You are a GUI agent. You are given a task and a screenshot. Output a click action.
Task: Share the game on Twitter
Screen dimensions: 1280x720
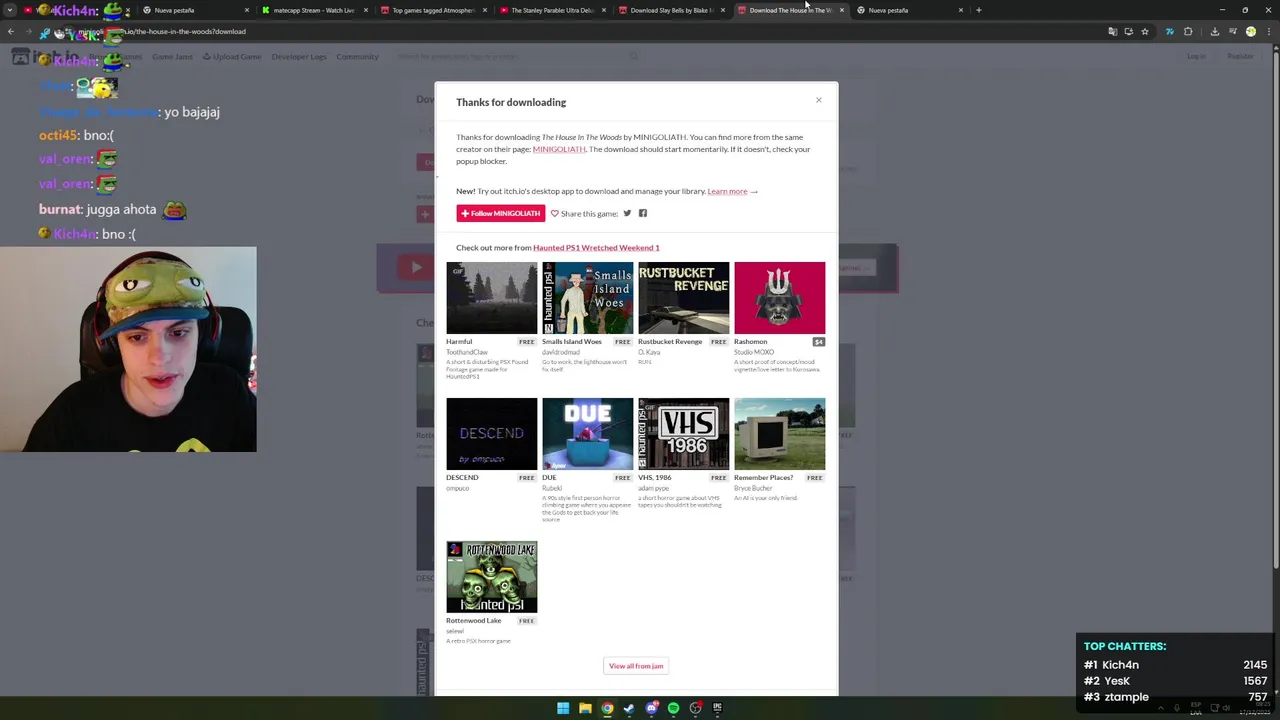point(627,213)
